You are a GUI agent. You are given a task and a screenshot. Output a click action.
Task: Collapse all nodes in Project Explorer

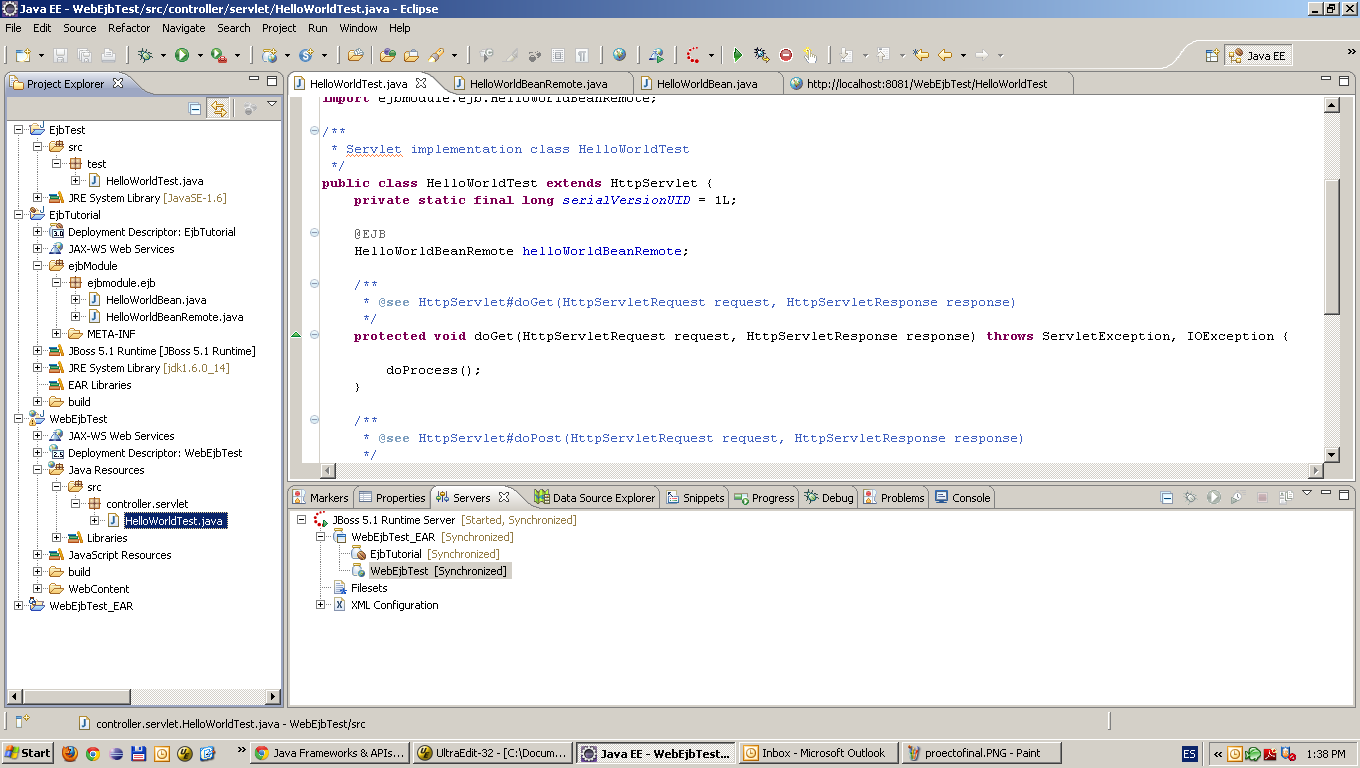[196, 108]
